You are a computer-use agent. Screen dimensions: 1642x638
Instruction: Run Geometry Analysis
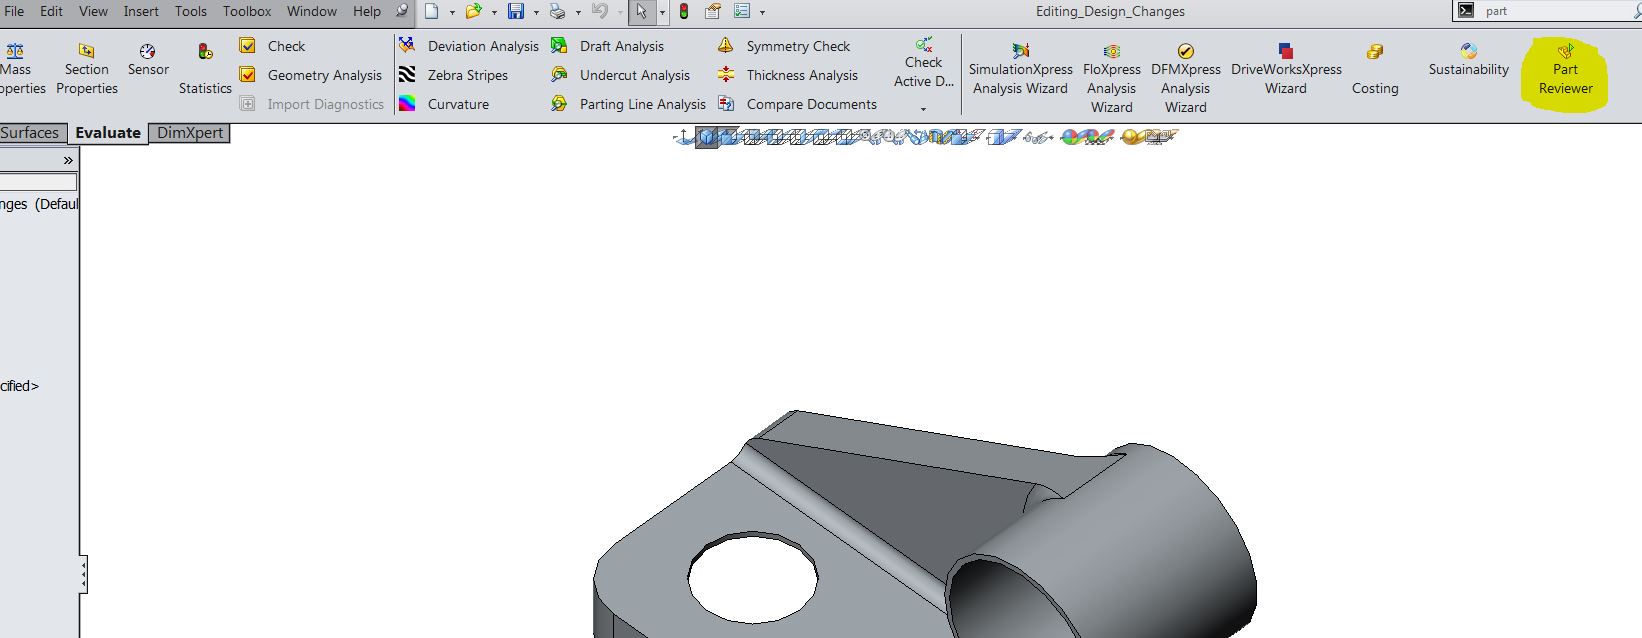pos(311,75)
